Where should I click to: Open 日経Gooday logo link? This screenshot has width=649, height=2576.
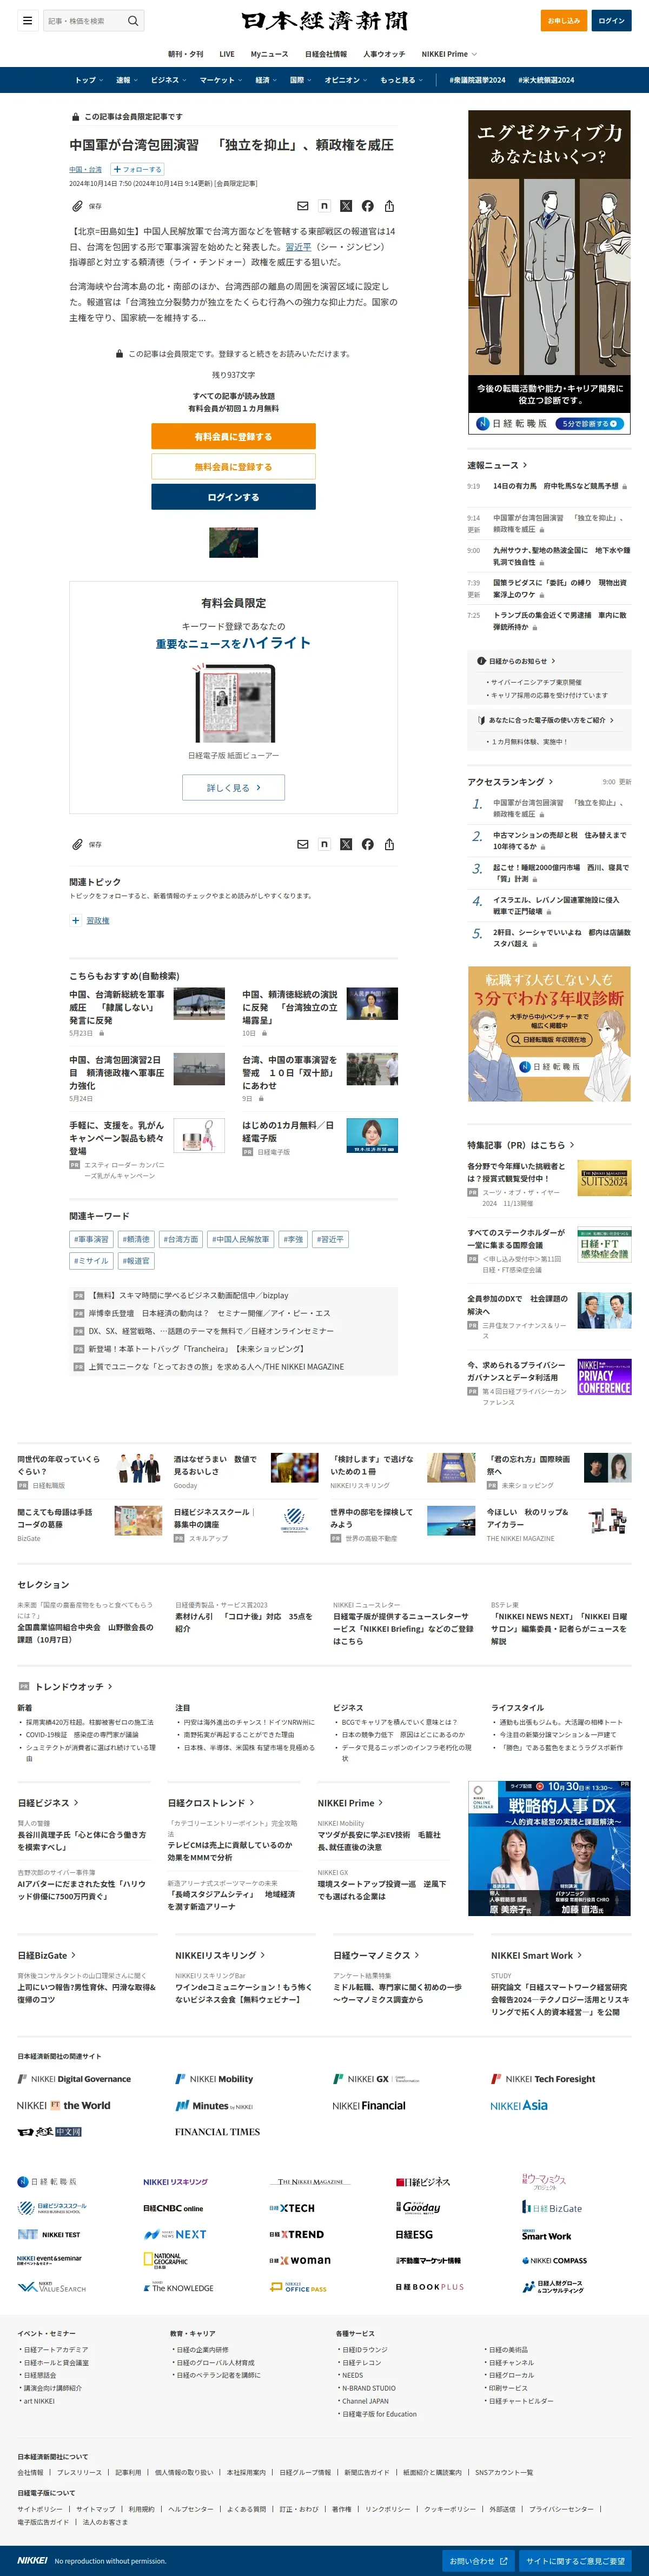[x=418, y=2208]
